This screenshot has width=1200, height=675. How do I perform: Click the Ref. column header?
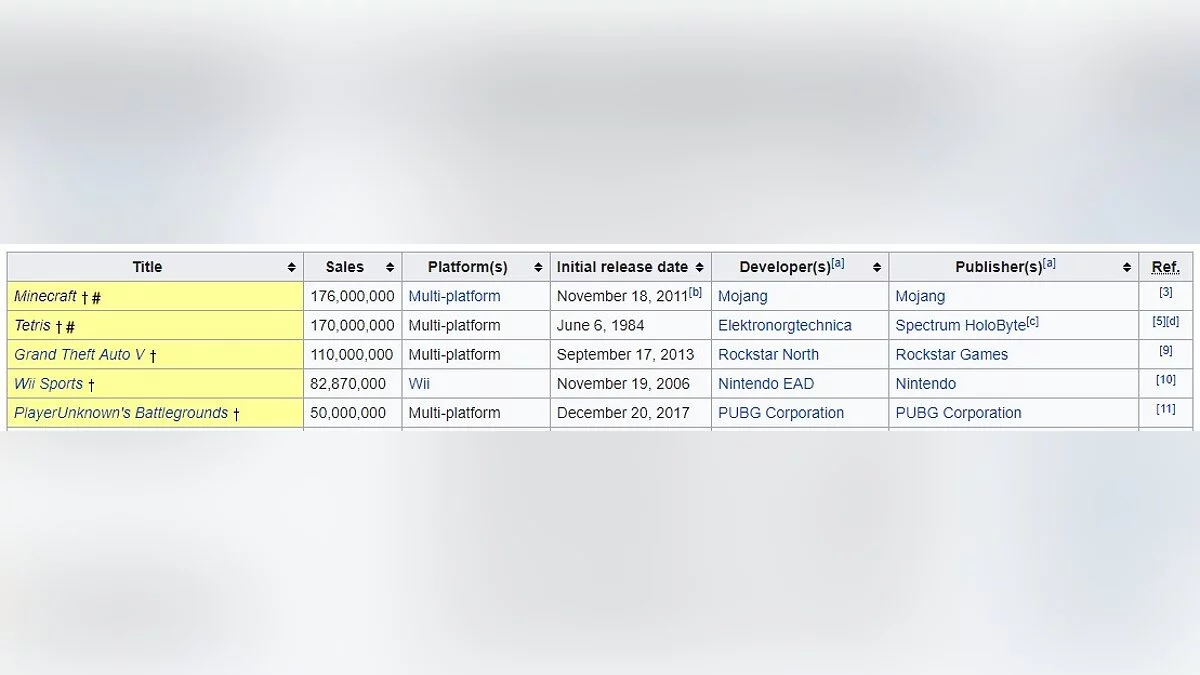point(1166,267)
